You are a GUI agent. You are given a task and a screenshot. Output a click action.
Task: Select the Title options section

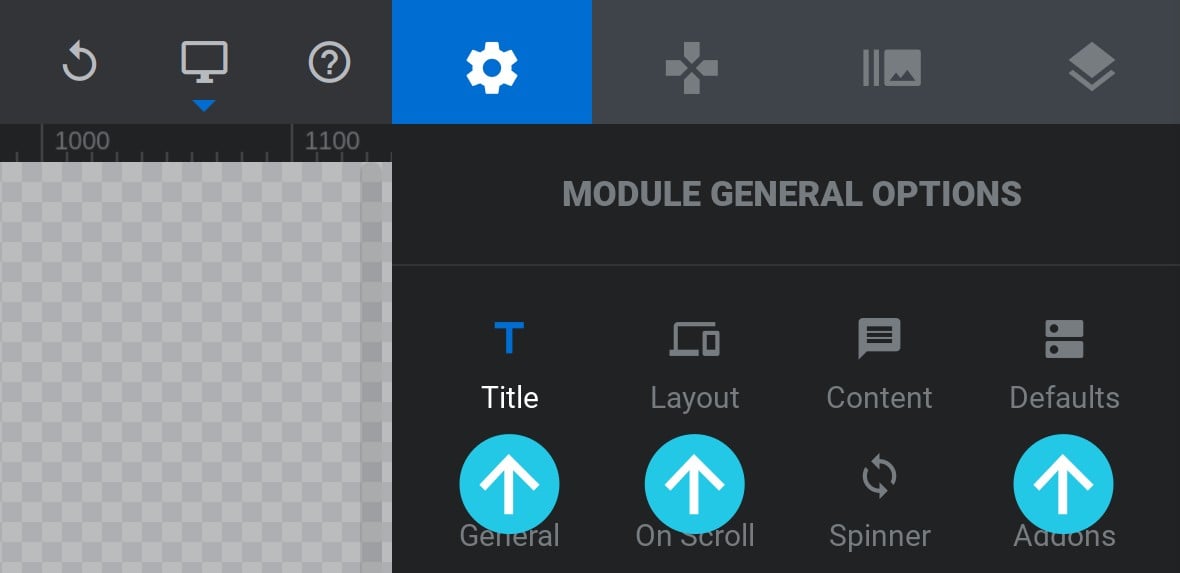pos(509,365)
